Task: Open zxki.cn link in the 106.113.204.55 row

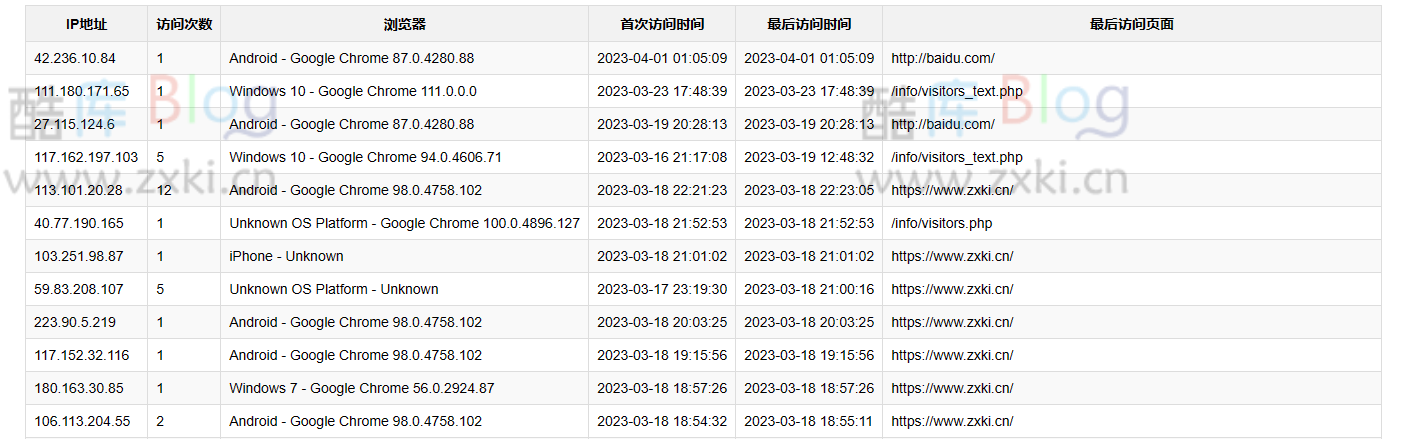Action: coord(952,421)
